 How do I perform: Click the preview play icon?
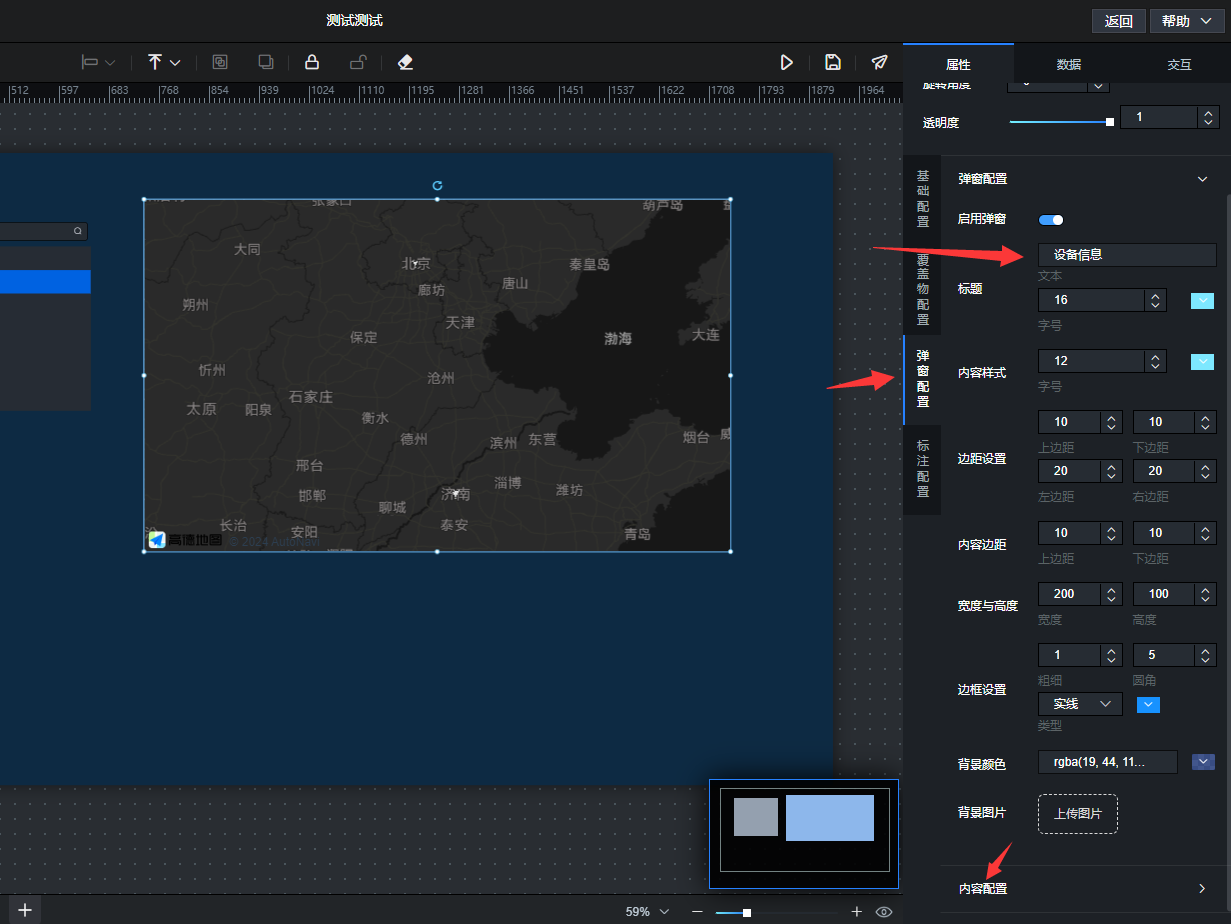[787, 62]
